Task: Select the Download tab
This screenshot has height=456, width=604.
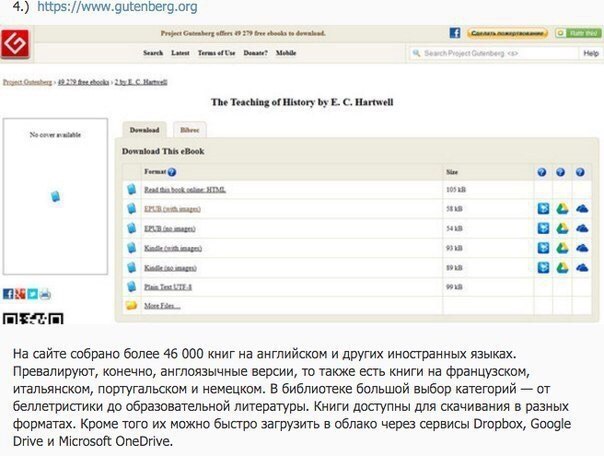Action: point(144,130)
